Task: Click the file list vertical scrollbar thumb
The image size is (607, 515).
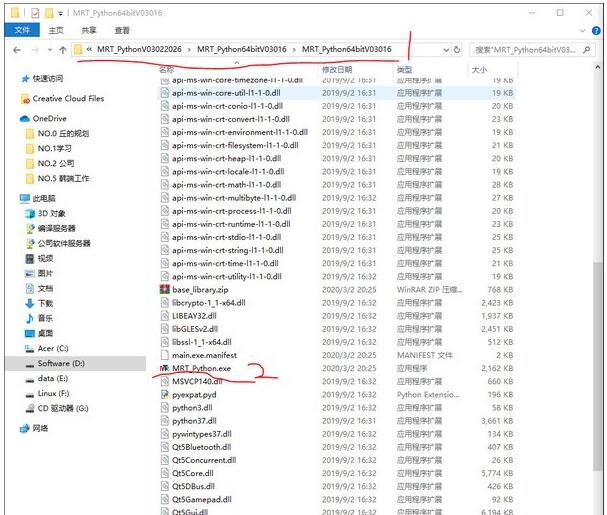Action: [597, 367]
